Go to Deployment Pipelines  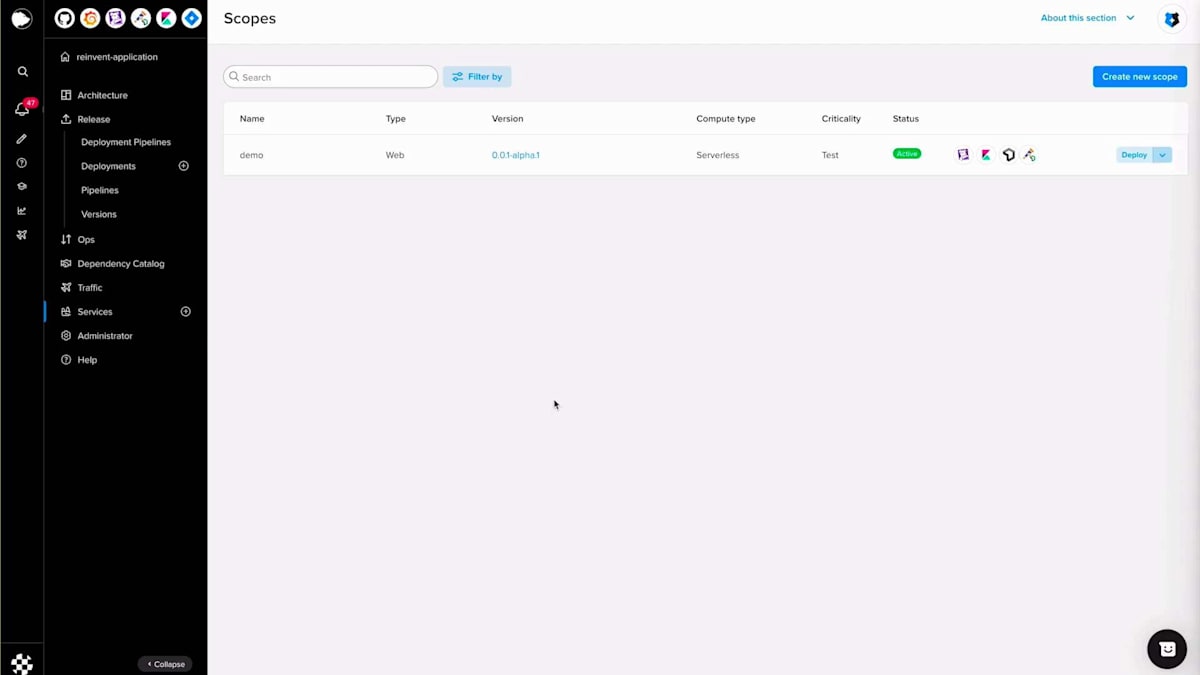pos(126,142)
